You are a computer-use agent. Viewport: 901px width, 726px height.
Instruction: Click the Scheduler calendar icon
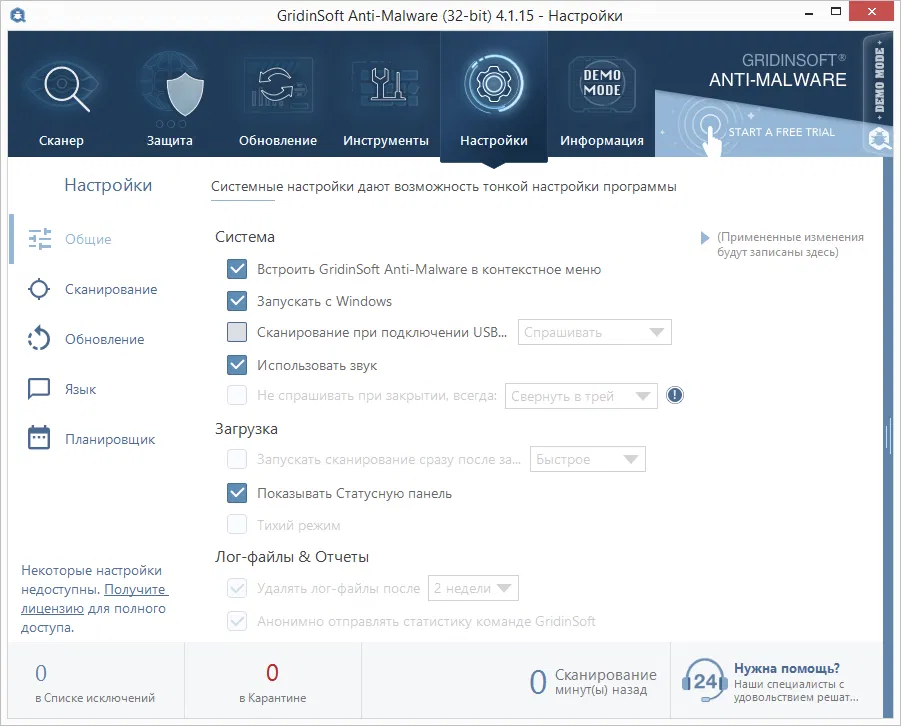pos(39,437)
